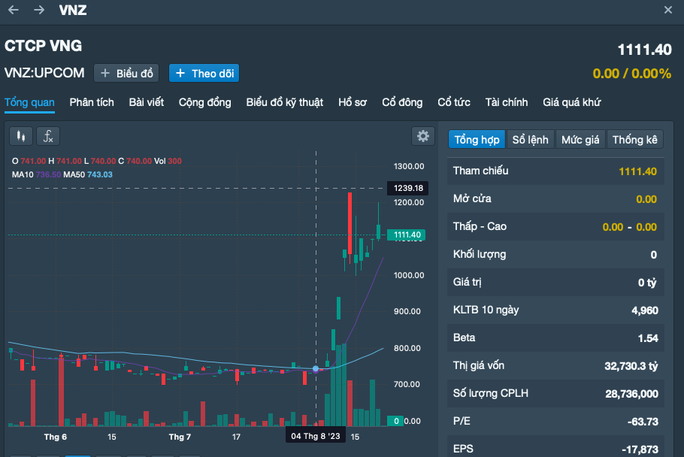
Task: Open Biểu đồ kỹ thuật tab
Action: click(x=285, y=102)
